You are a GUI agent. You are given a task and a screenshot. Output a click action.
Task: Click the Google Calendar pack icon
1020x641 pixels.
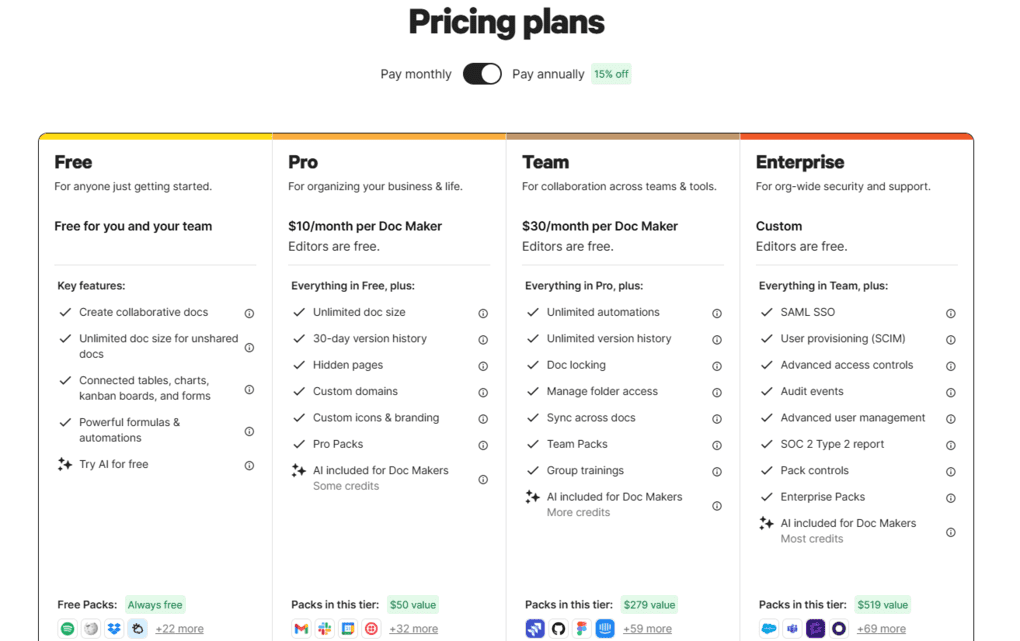pyautogui.click(x=347, y=628)
